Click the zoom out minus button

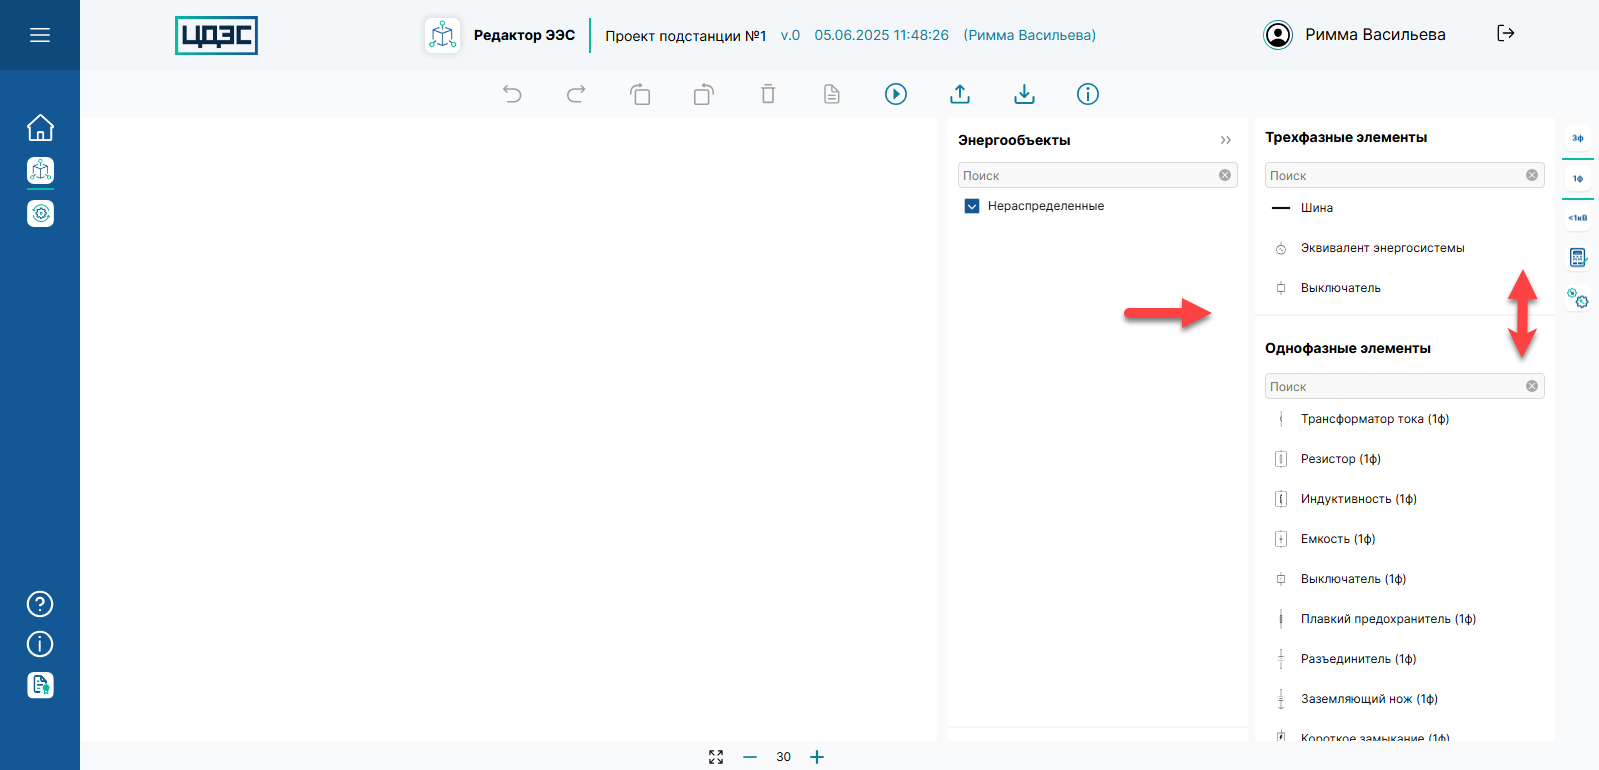coord(750,757)
